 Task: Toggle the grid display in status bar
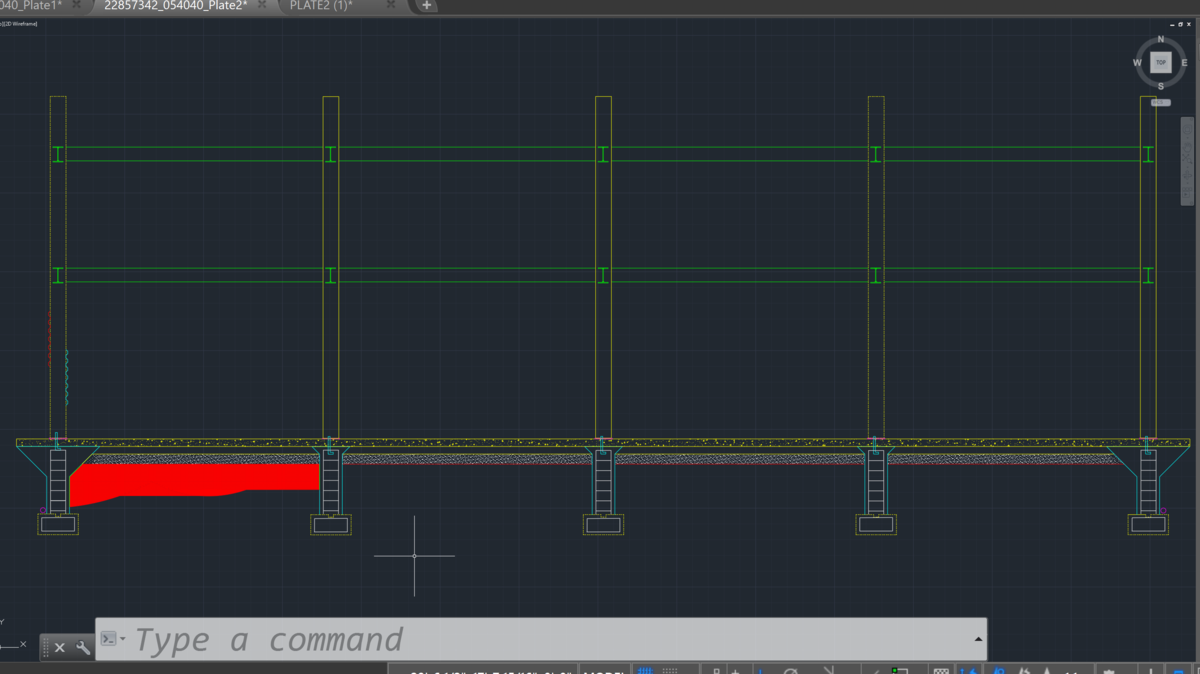(645, 671)
